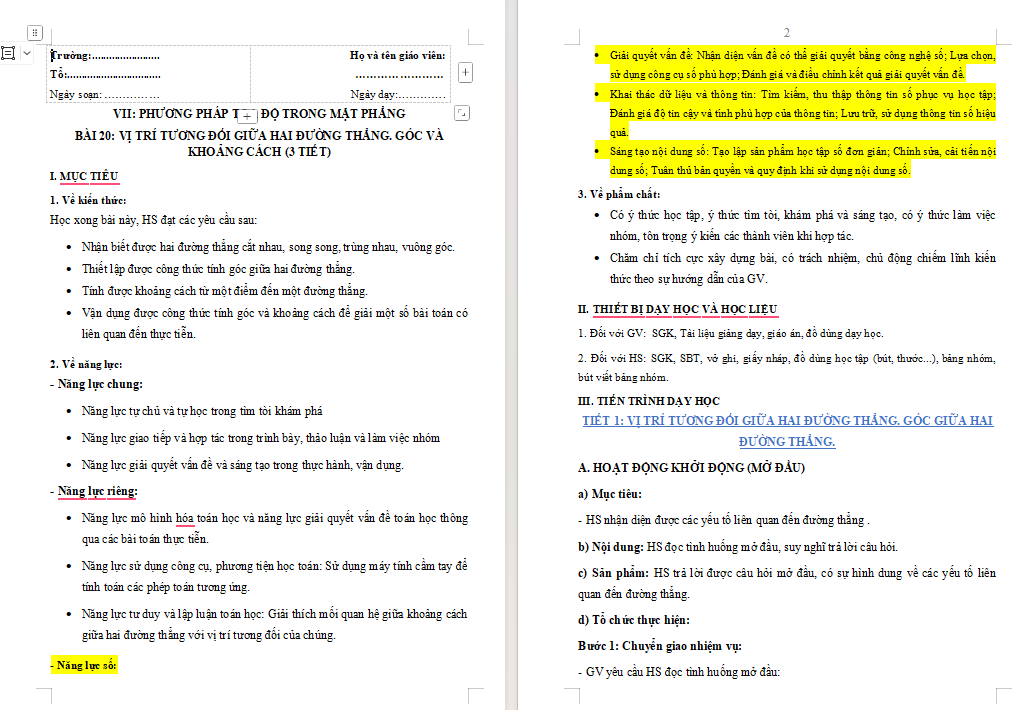The width and height of the screenshot is (1025, 710).
Task: Click the underlined Năng lực riêng heading
Action: pos(97,491)
